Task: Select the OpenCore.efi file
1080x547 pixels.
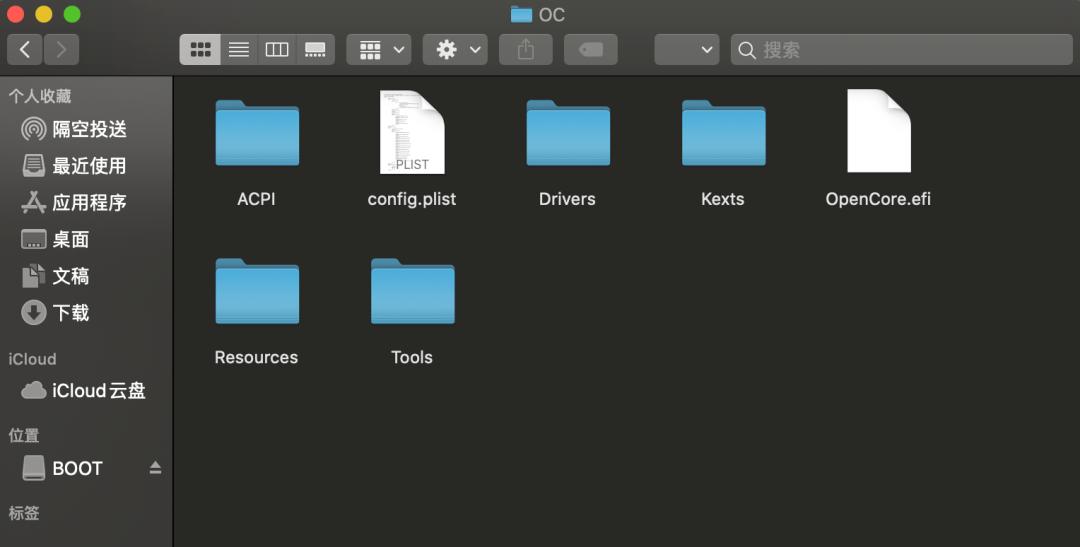Action: coord(878,133)
